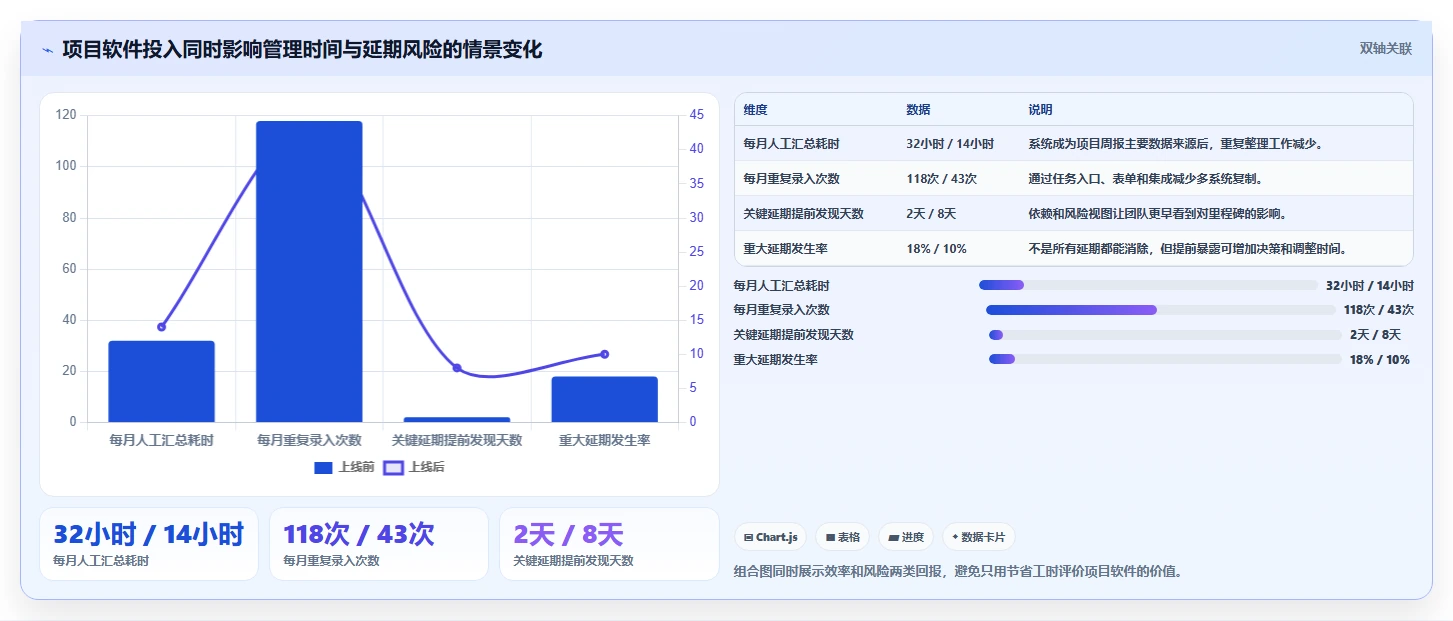Click the 重大延期发生率 progress bar

pos(1164,359)
